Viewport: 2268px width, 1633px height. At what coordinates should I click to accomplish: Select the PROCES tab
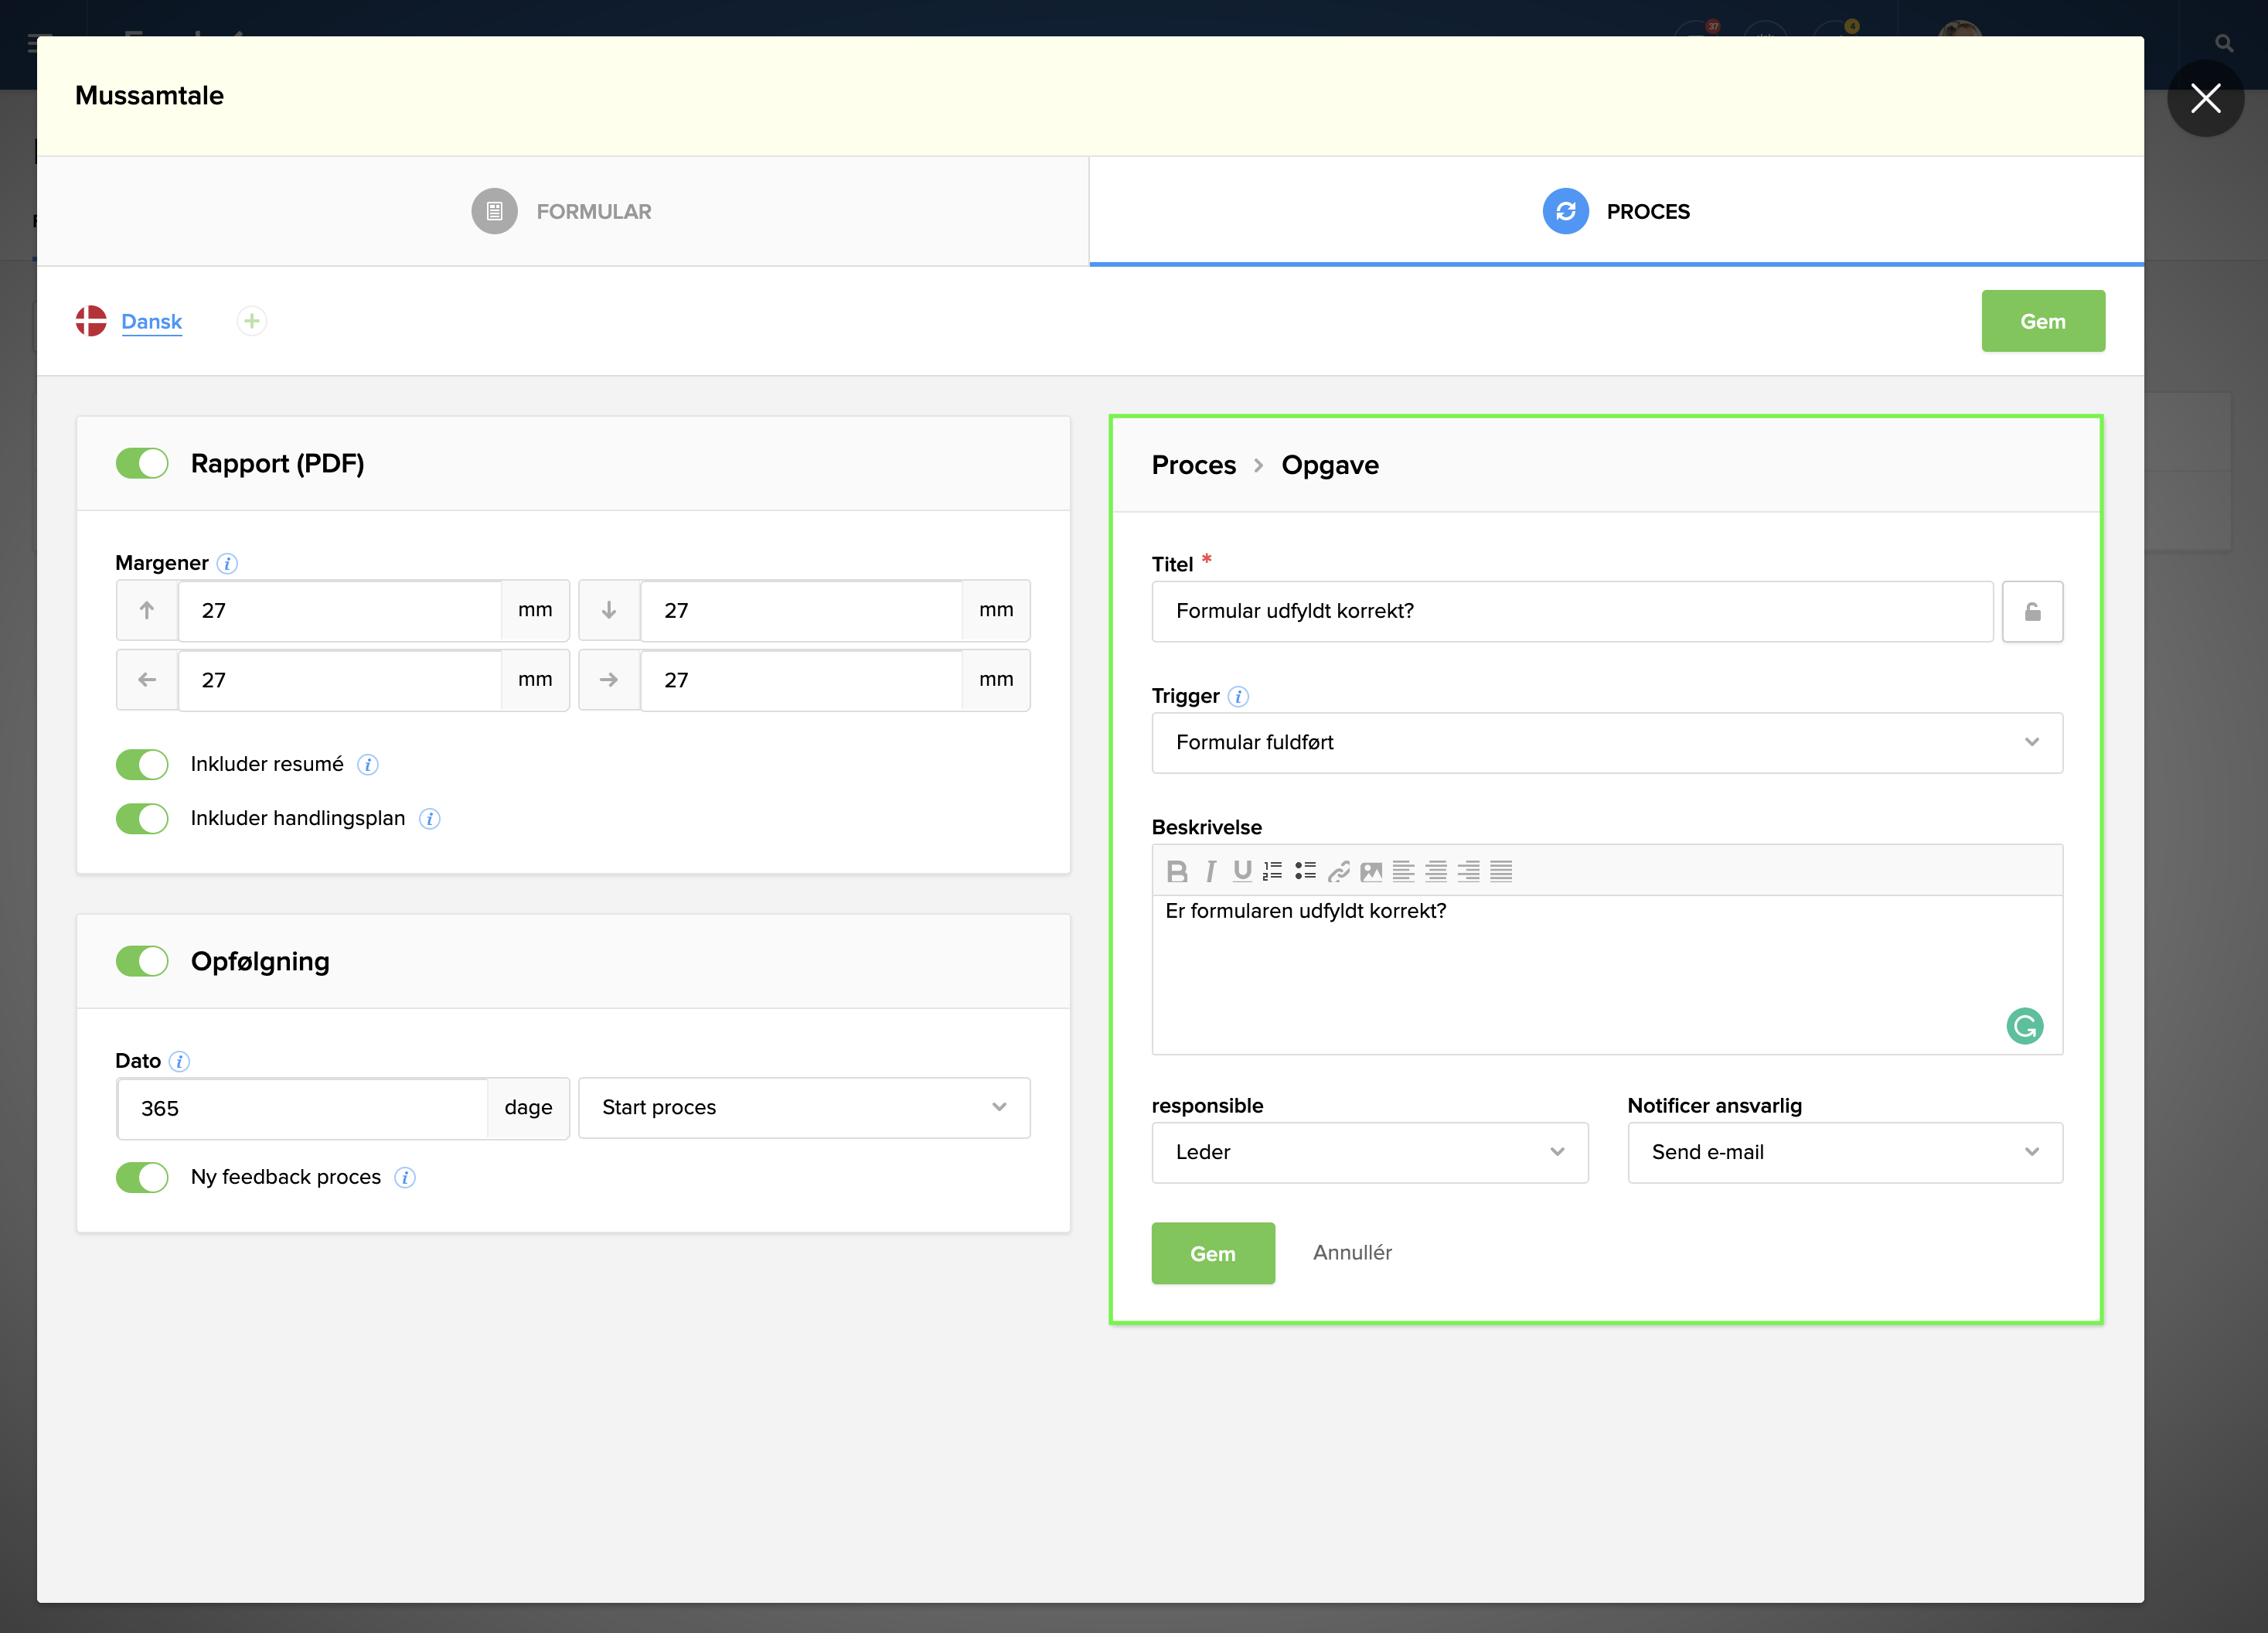pyautogui.click(x=1616, y=211)
